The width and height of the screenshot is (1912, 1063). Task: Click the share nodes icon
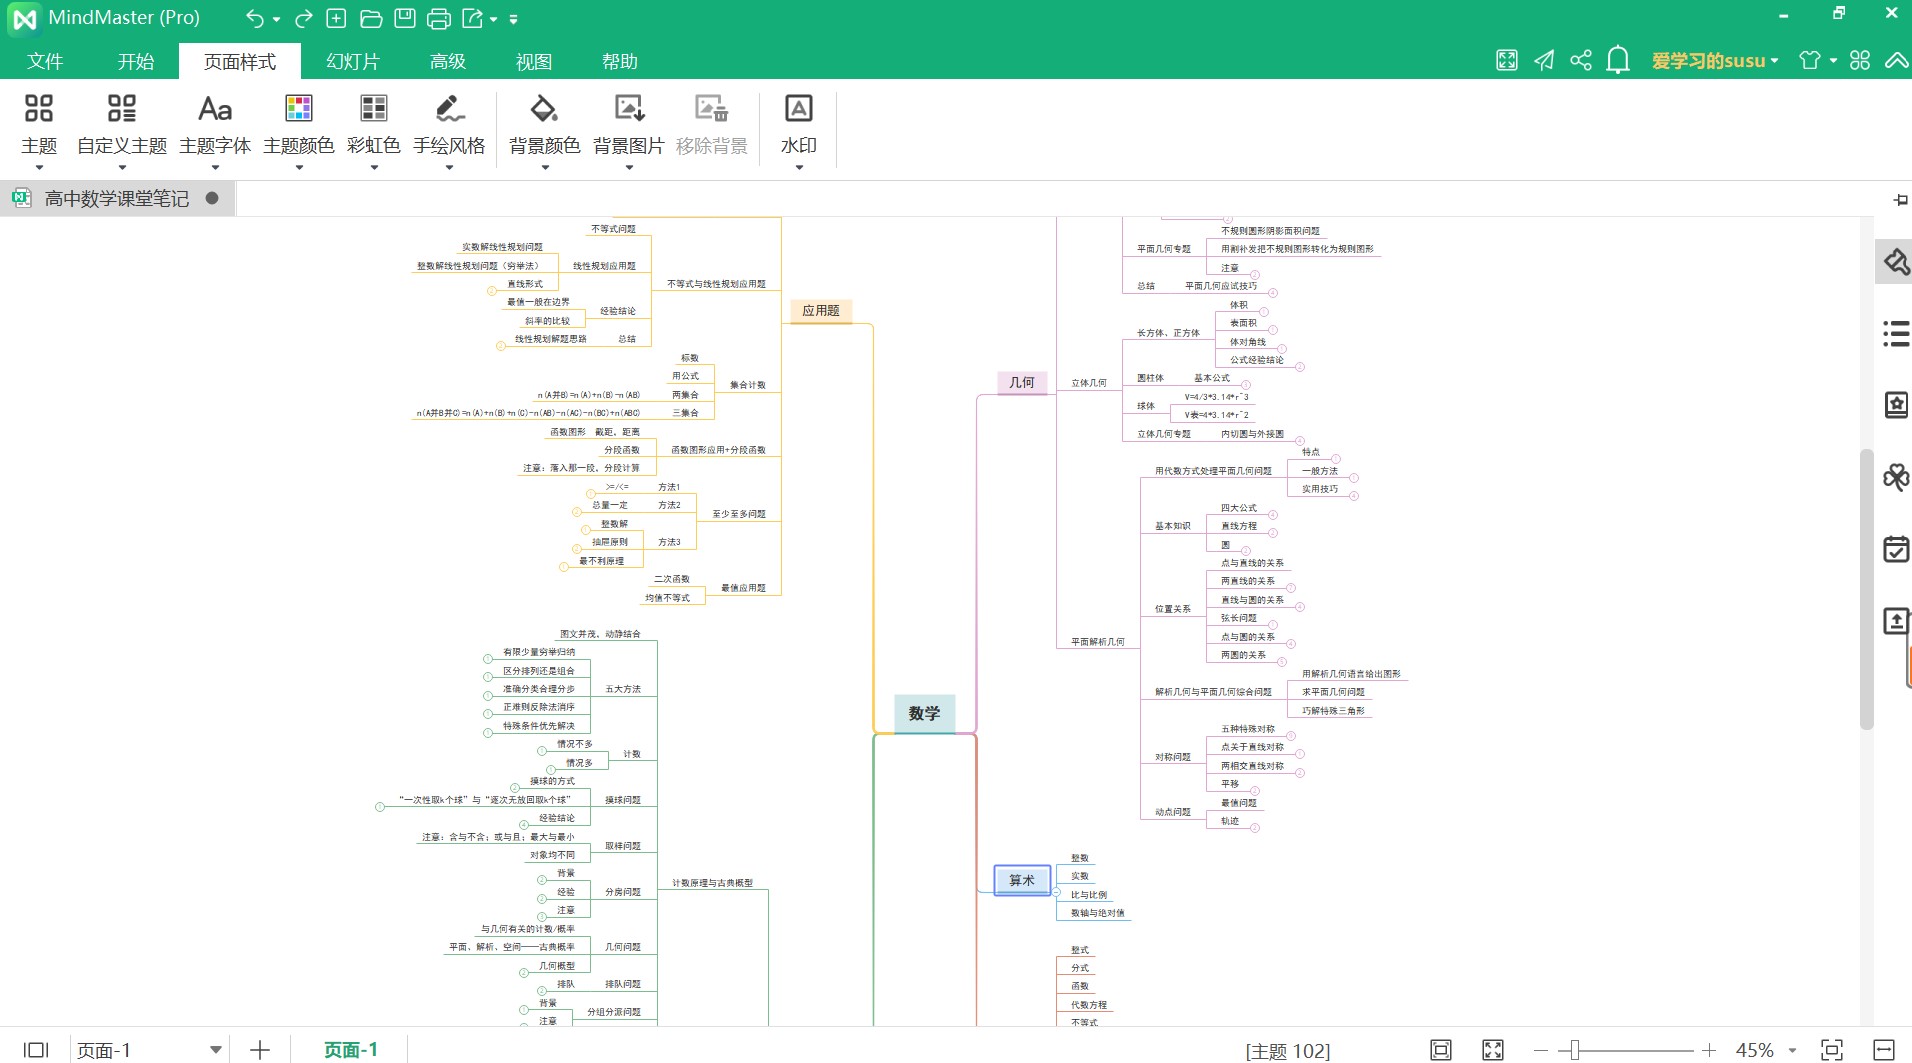coord(1581,60)
